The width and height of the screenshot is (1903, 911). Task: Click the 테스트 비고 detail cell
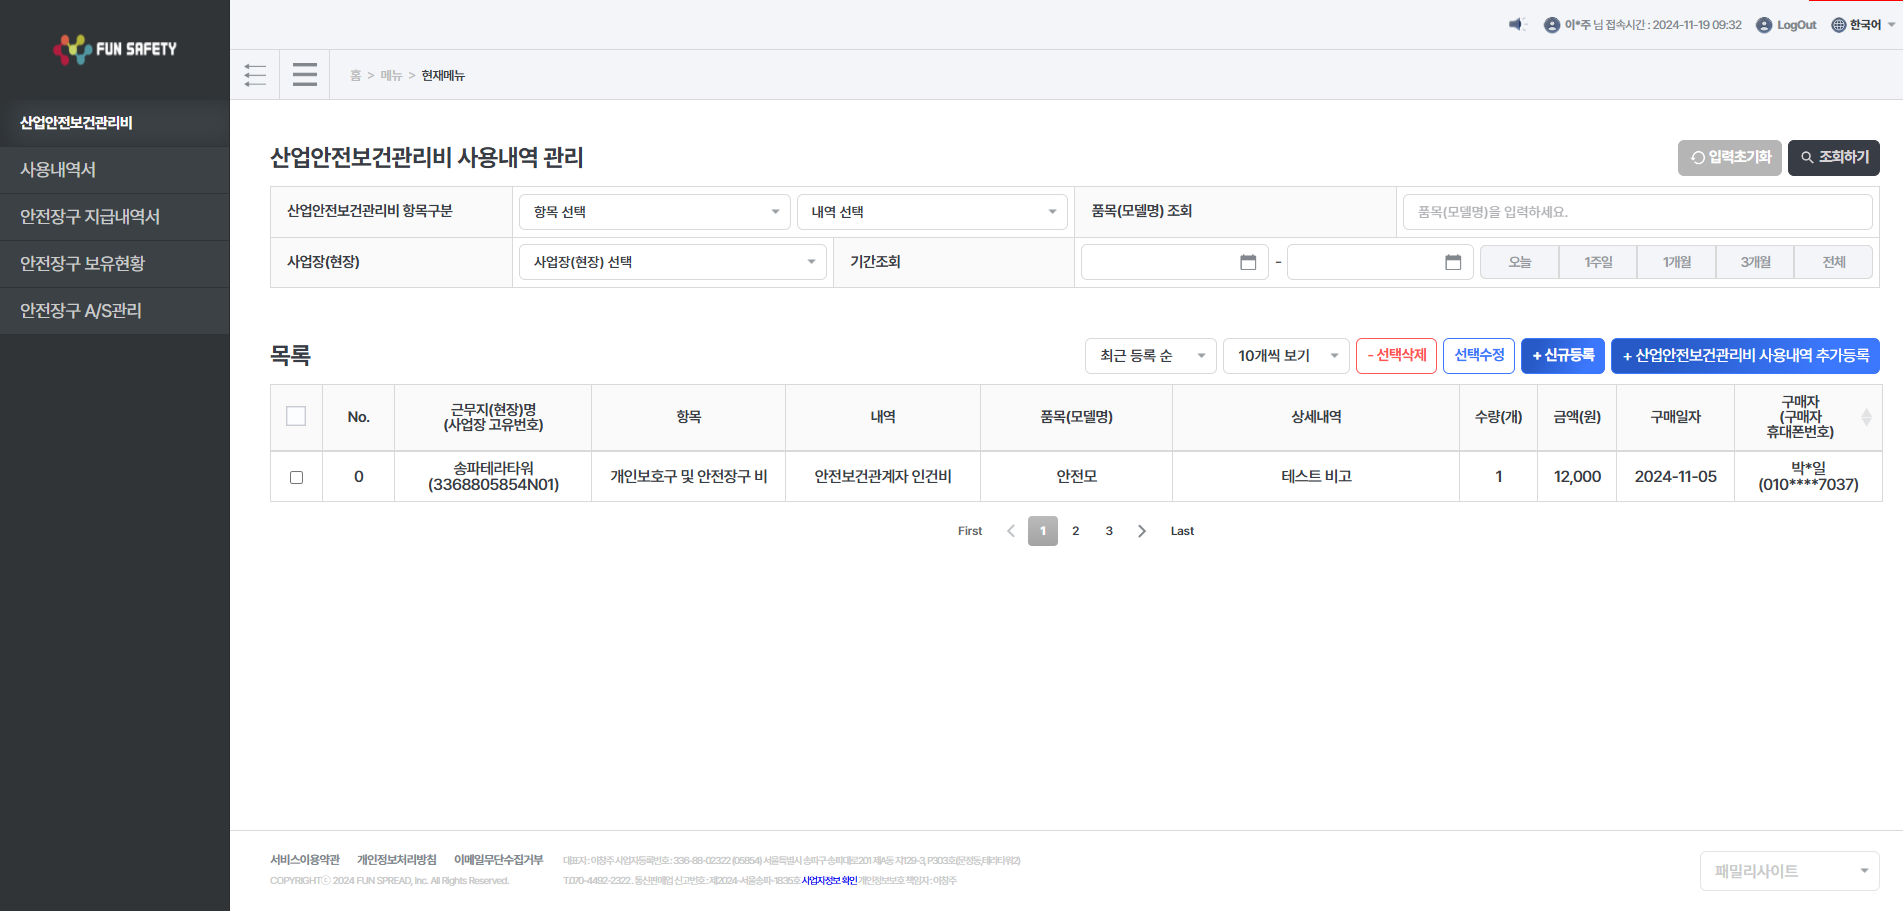(1316, 477)
